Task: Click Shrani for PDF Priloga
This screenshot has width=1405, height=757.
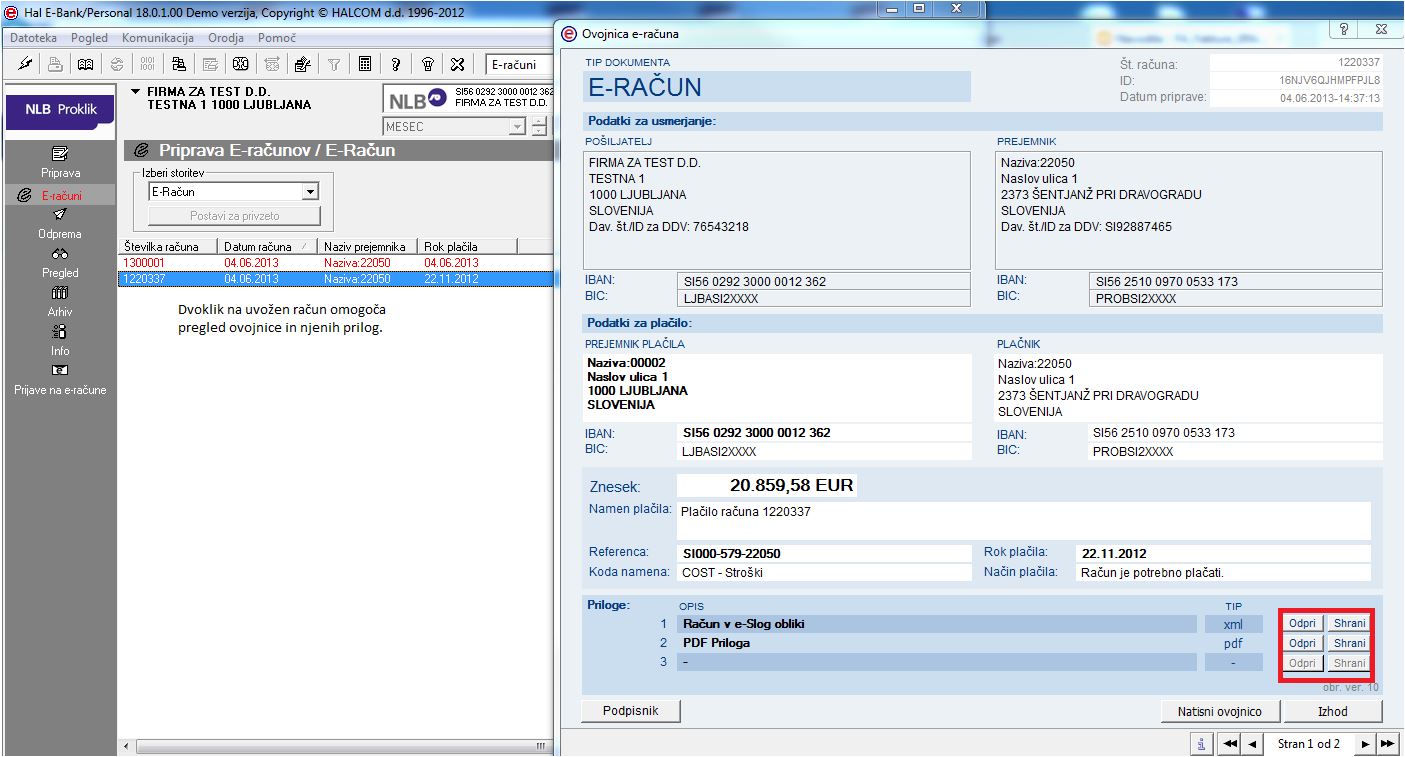Action: (1349, 643)
